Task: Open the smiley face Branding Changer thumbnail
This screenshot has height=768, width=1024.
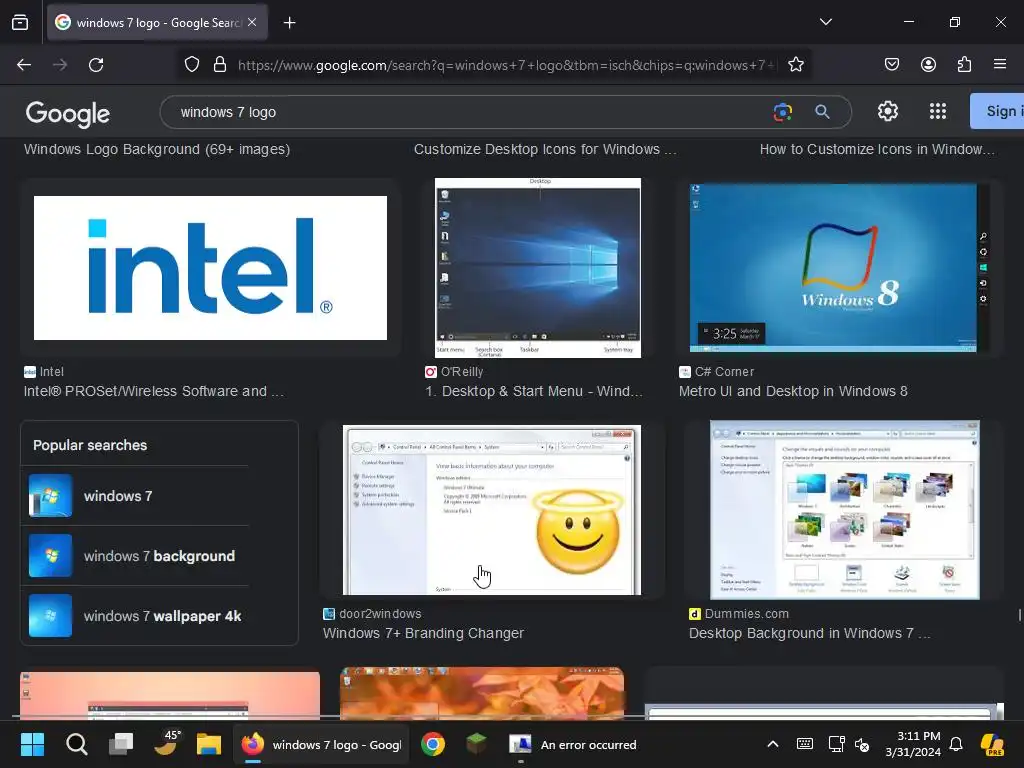Action: [492, 509]
